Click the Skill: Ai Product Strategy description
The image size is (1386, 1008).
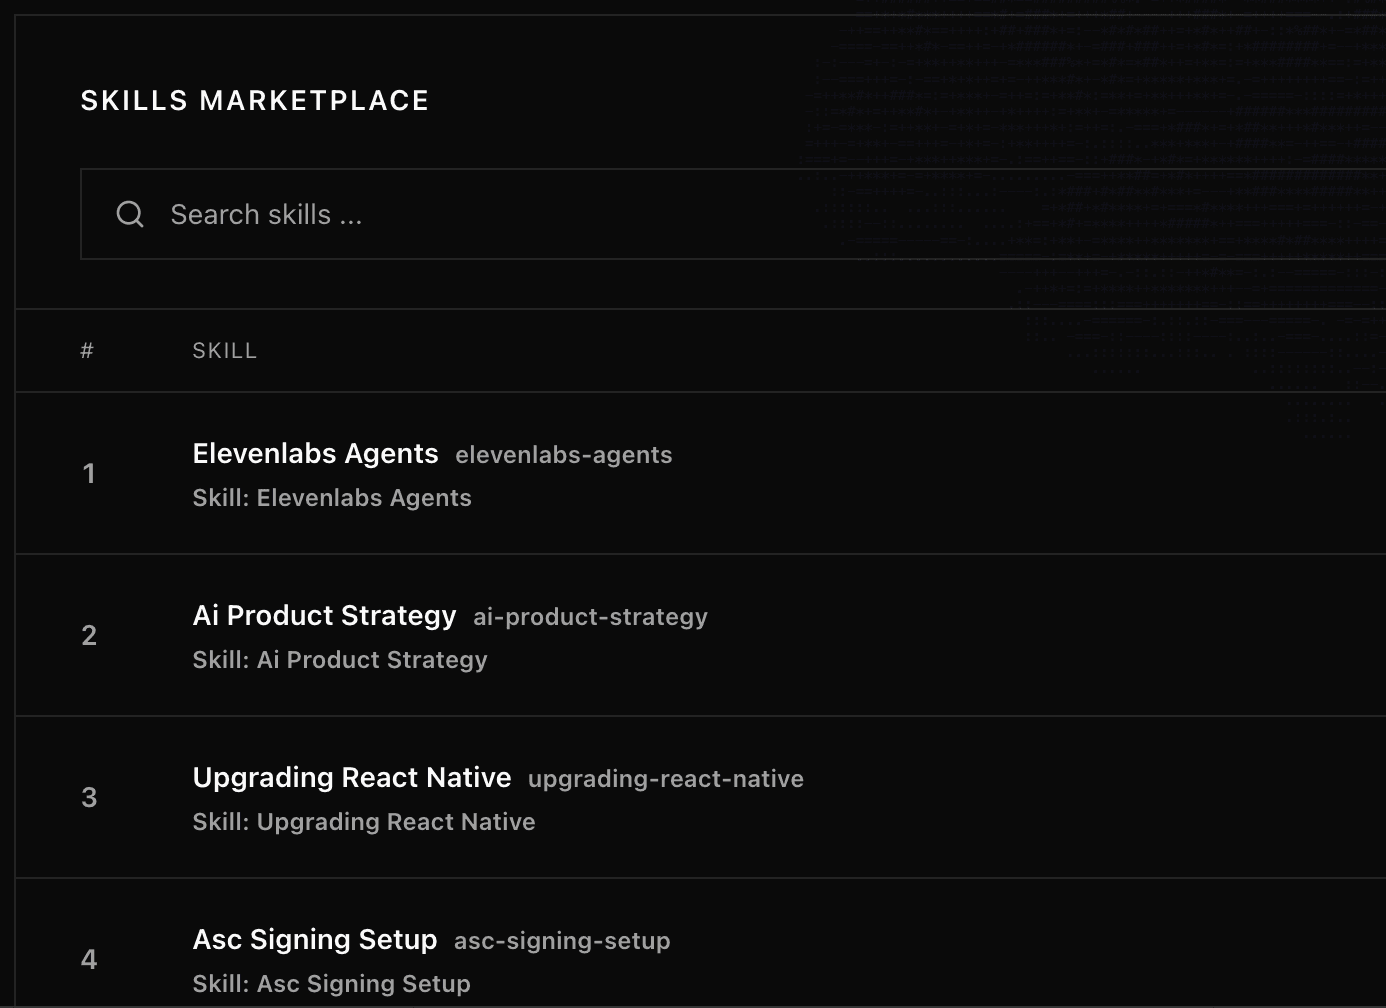(x=340, y=659)
